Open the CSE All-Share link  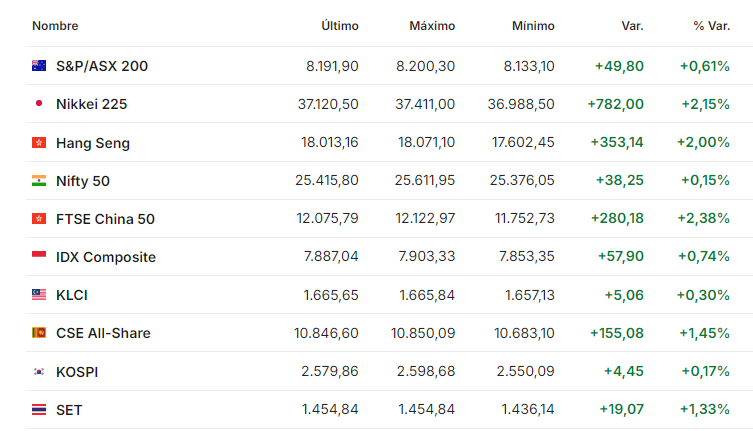coord(103,333)
